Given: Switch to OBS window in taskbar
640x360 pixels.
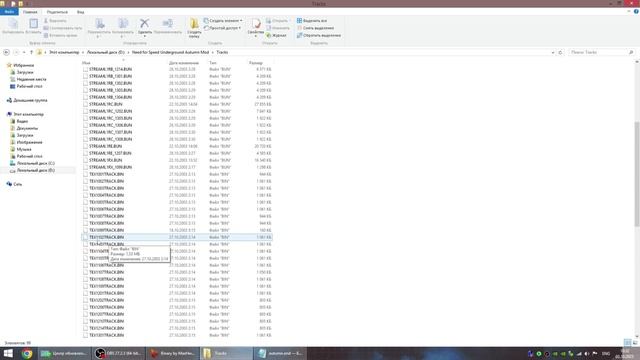Looking at the screenshot, I should (118, 353).
